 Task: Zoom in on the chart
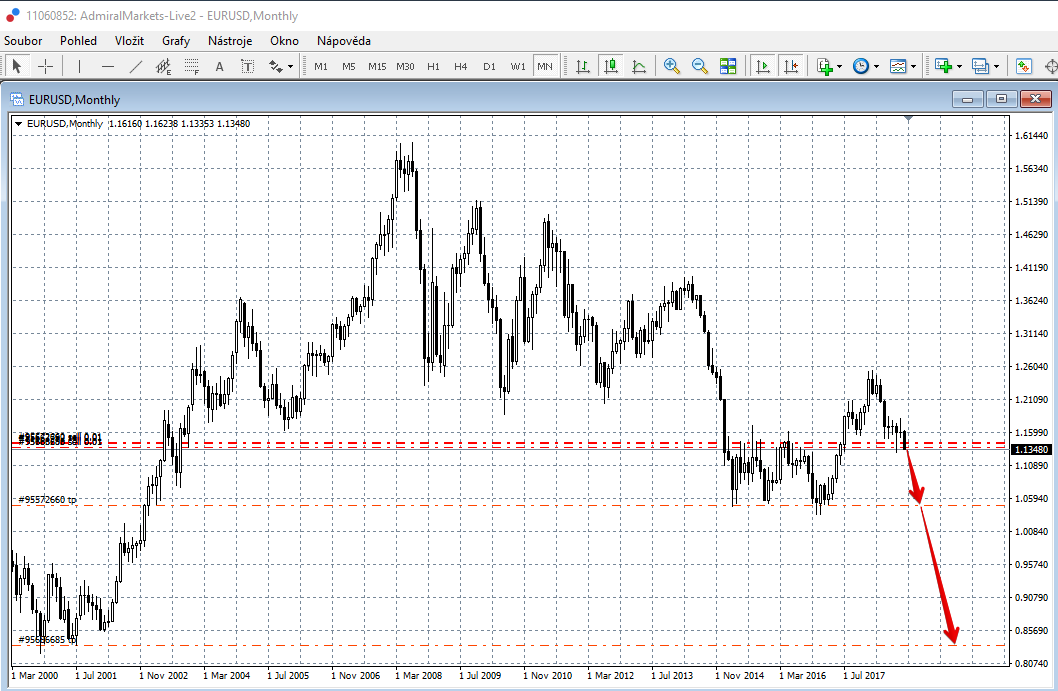tap(671, 66)
